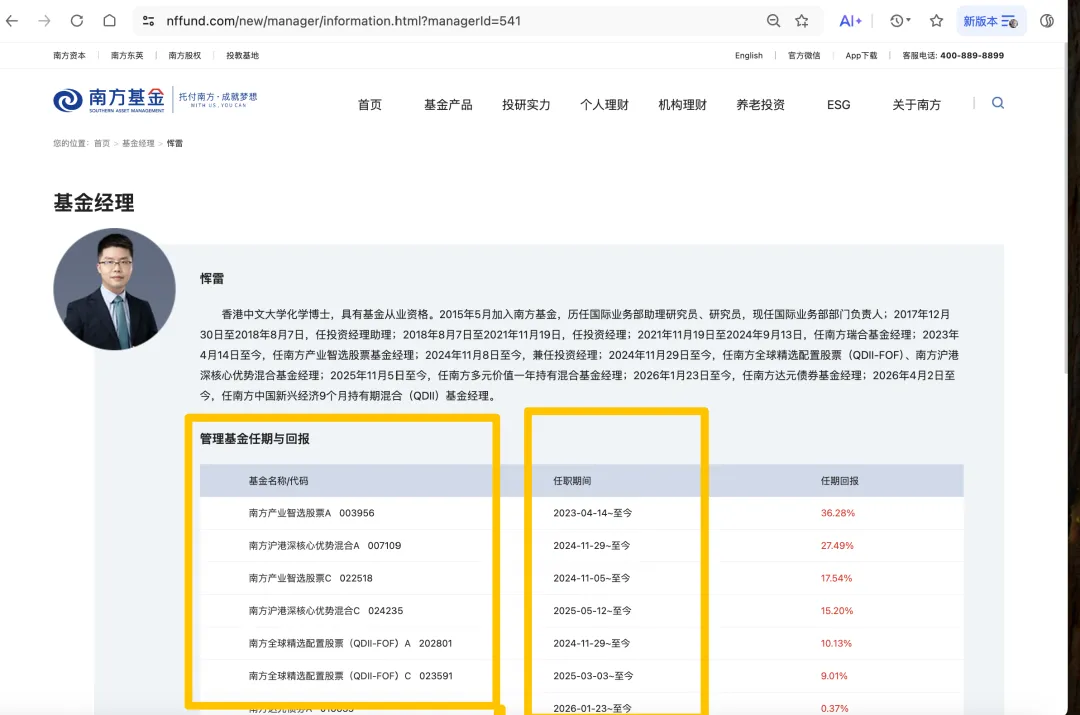Bookmark page with star inside address bar
This screenshot has width=1080, height=715.
(802, 21)
